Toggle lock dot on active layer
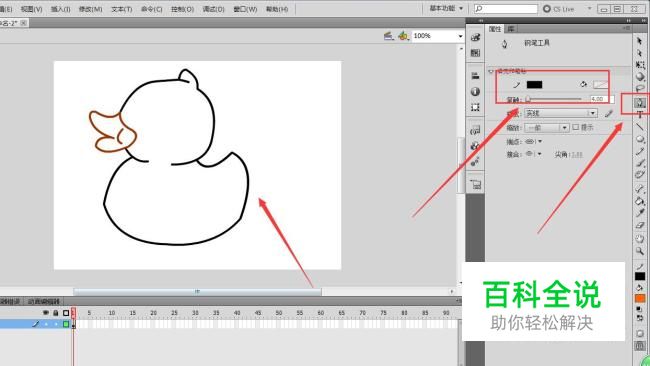650x366 pixels. pyautogui.click(x=56, y=324)
